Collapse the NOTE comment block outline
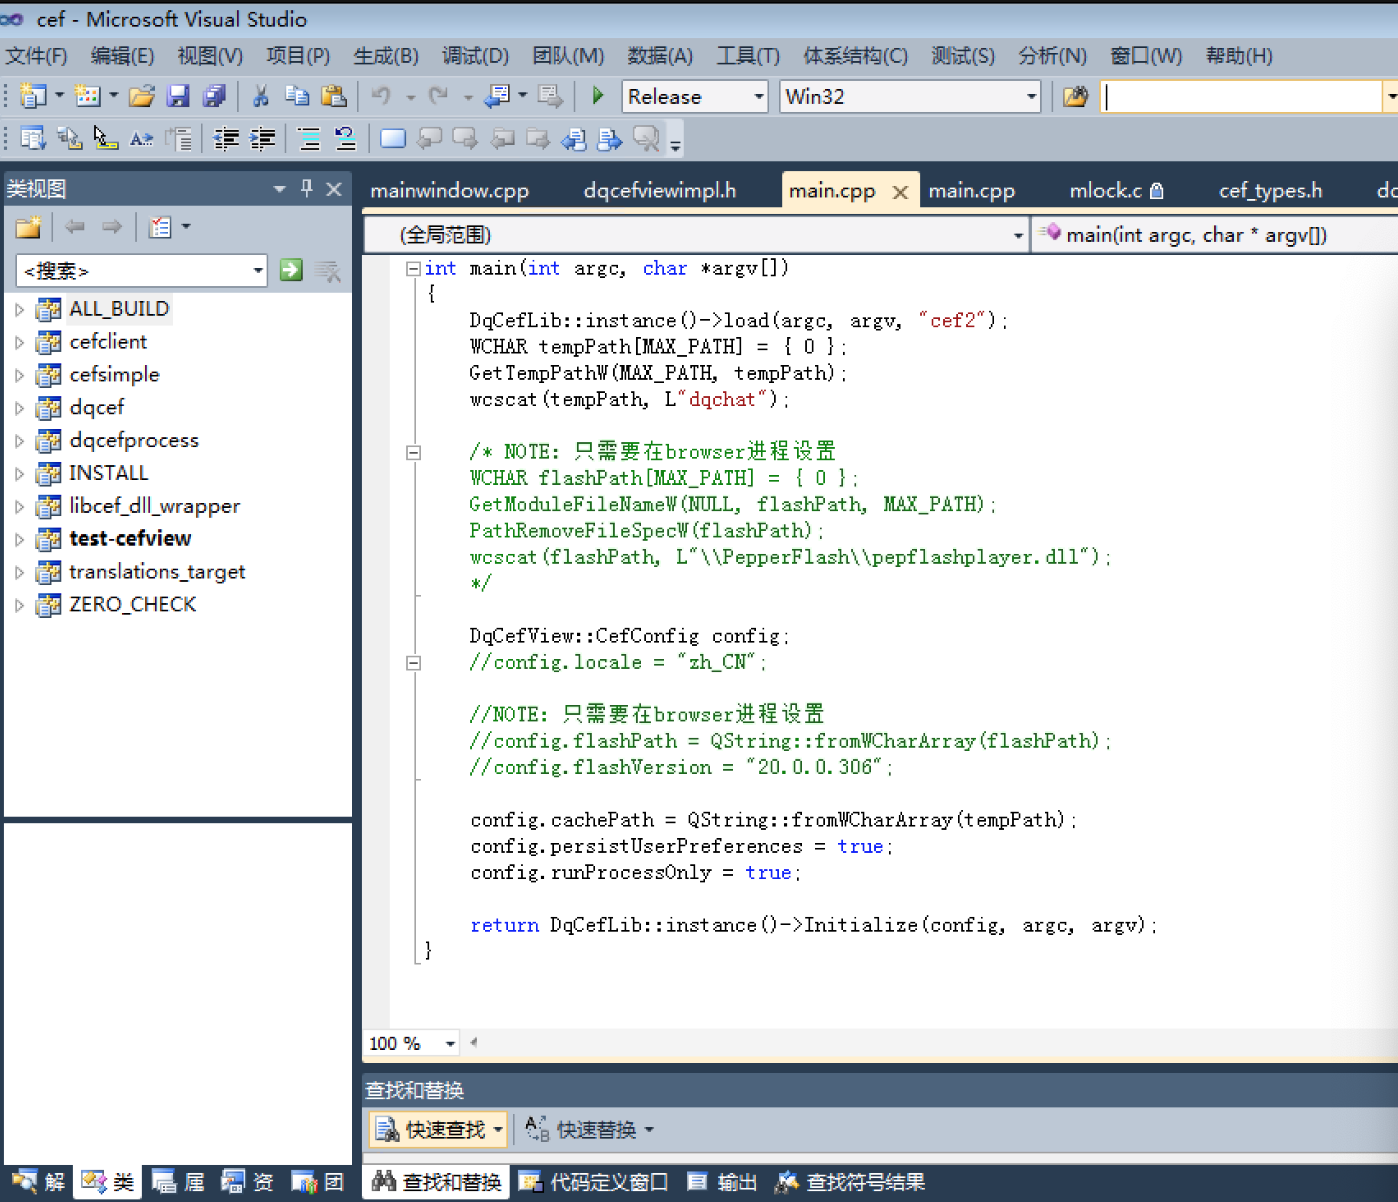This screenshot has height=1202, width=1398. coord(413,452)
